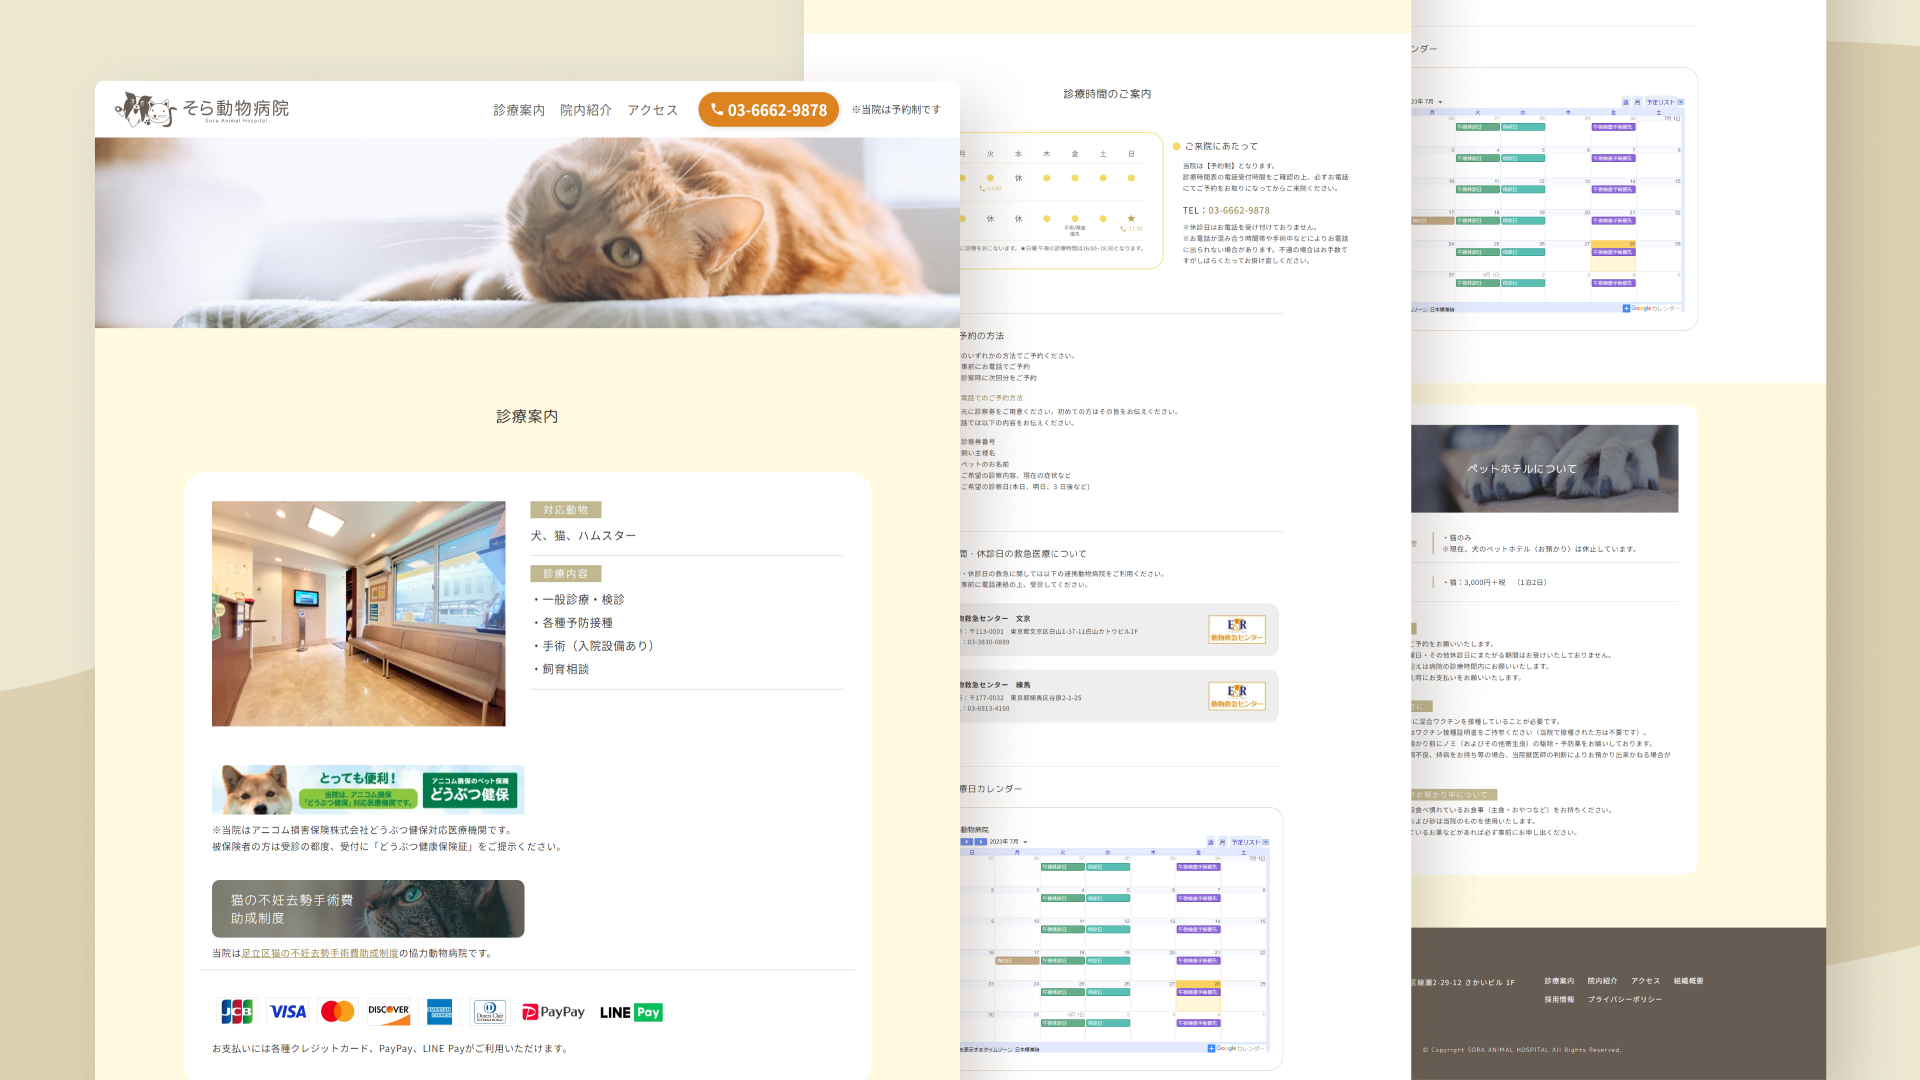
Task: Click the footer 院内紹介 link
Action: [x=1602, y=981]
